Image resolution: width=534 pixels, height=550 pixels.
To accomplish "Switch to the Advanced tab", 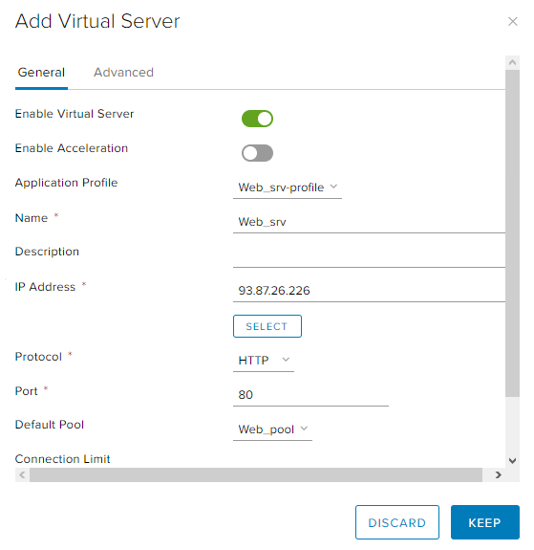I will coord(124,72).
